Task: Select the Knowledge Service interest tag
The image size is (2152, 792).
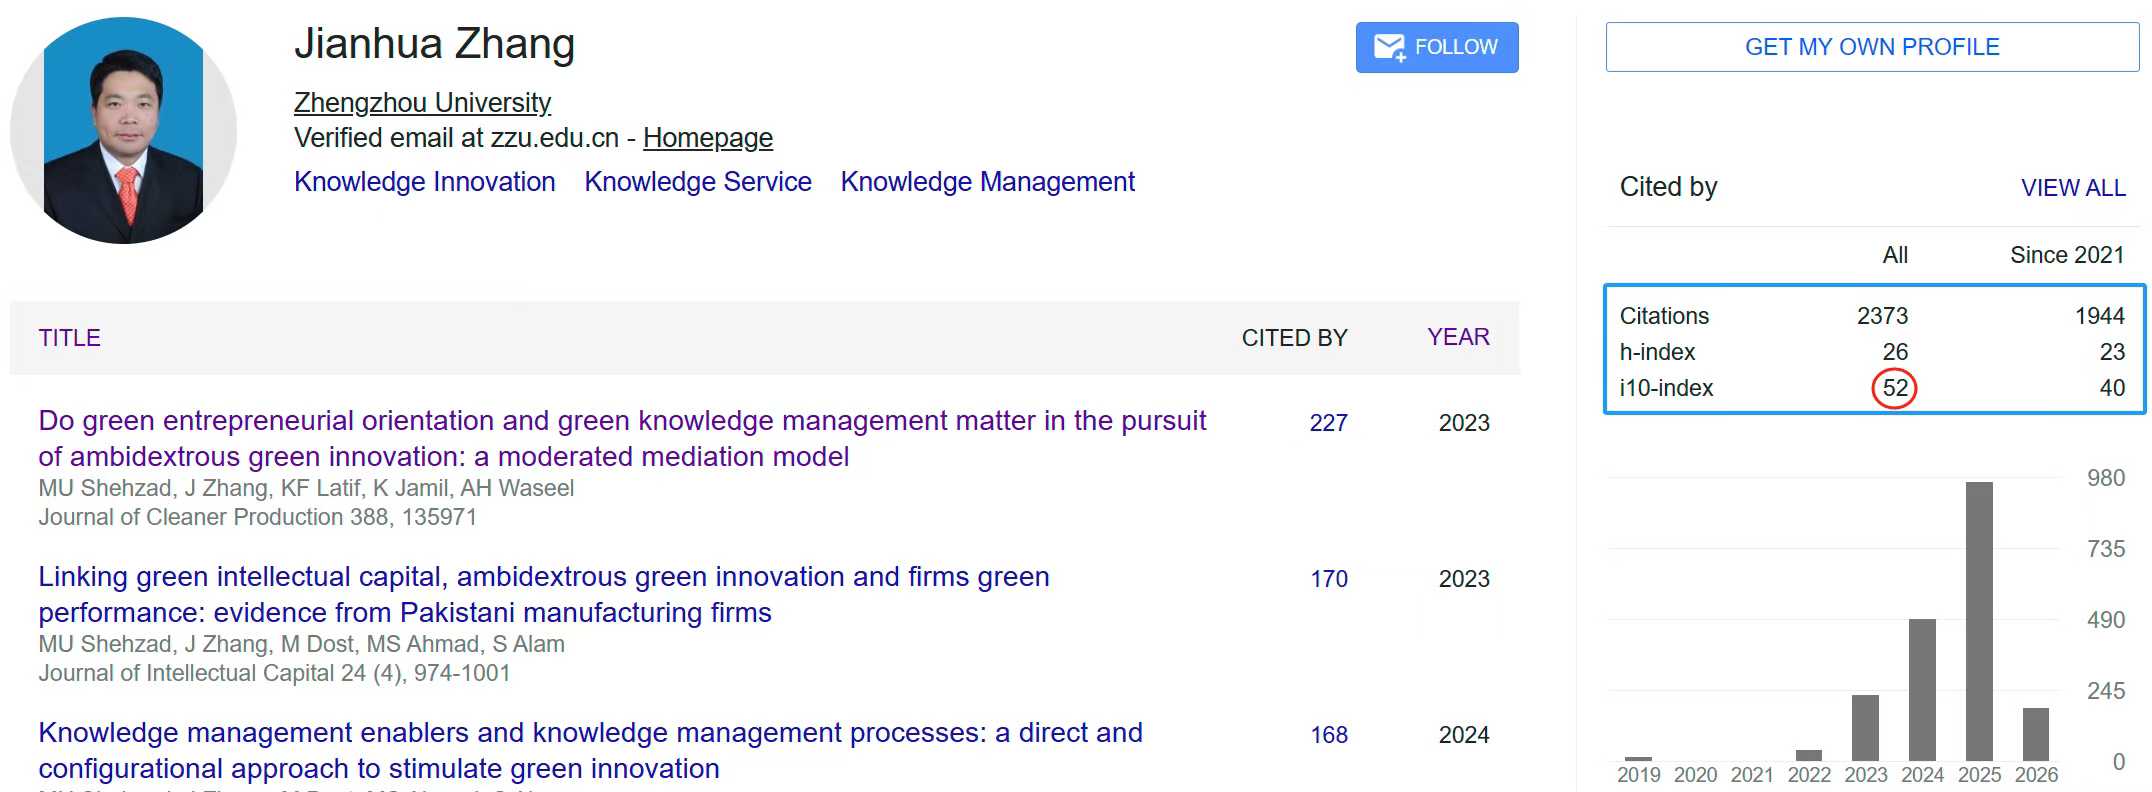Action: tap(697, 182)
